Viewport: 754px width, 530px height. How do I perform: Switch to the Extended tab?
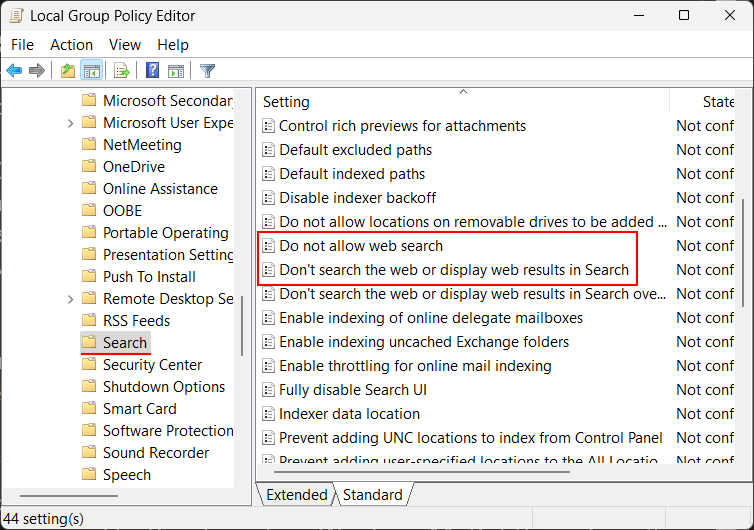point(296,495)
